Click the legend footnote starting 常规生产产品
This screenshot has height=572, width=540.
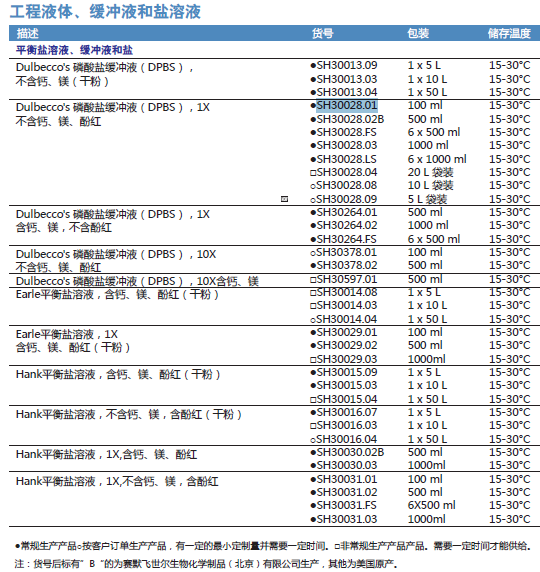pos(273,546)
